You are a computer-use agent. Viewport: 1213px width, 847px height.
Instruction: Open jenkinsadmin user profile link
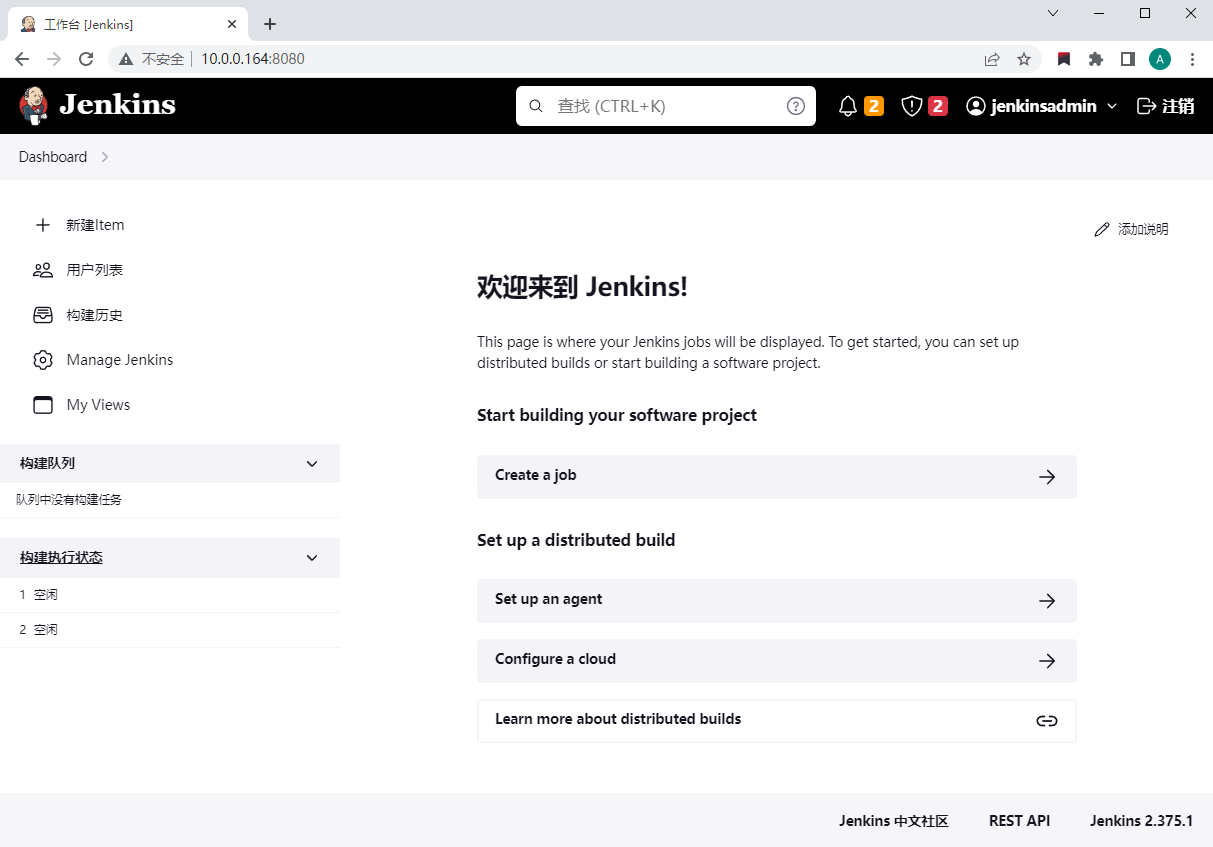(x=1031, y=106)
